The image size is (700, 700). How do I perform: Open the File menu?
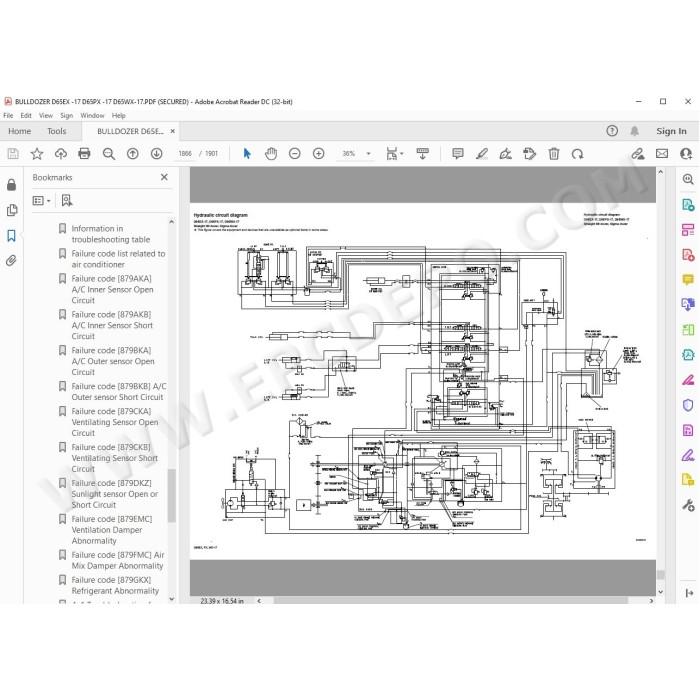coord(8,115)
